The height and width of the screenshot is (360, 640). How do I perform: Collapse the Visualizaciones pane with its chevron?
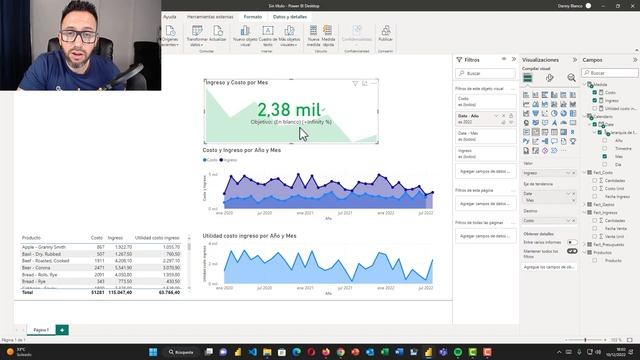click(575, 60)
